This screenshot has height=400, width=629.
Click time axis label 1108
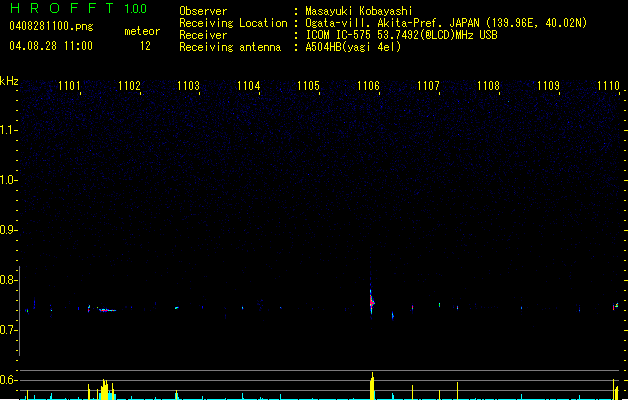[488, 86]
